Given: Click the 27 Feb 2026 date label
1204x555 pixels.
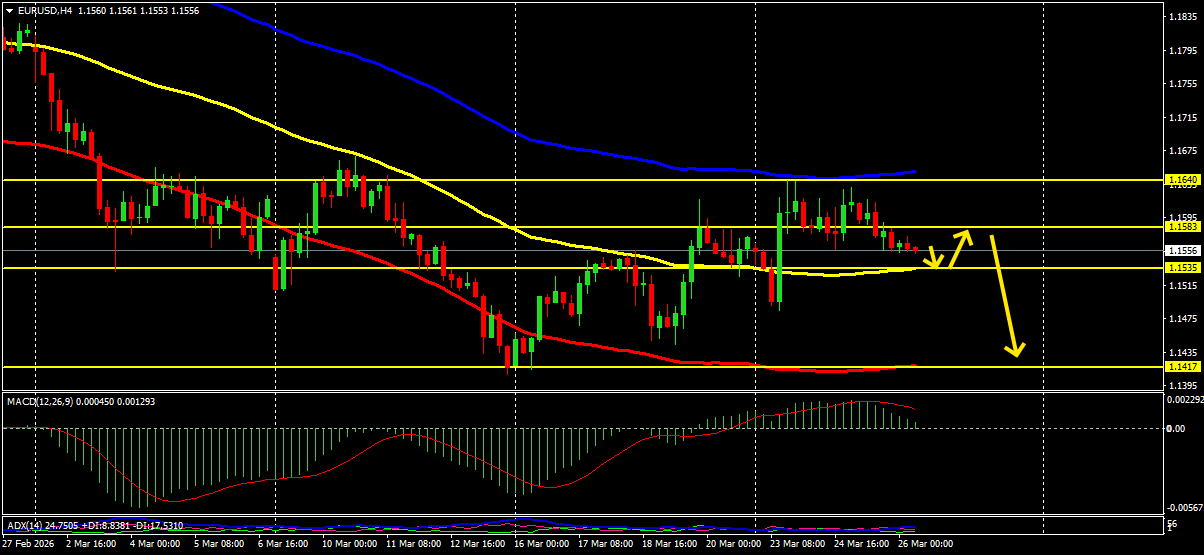Looking at the screenshot, I should point(30,544).
